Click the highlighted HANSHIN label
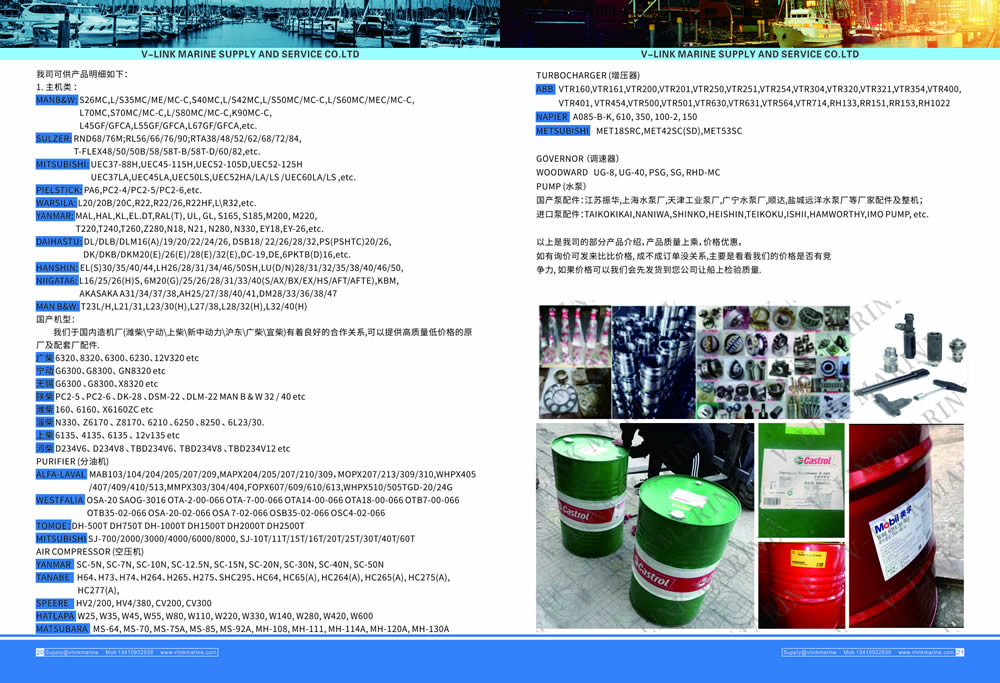Image resolution: width=1000 pixels, height=683 pixels. 57,268
